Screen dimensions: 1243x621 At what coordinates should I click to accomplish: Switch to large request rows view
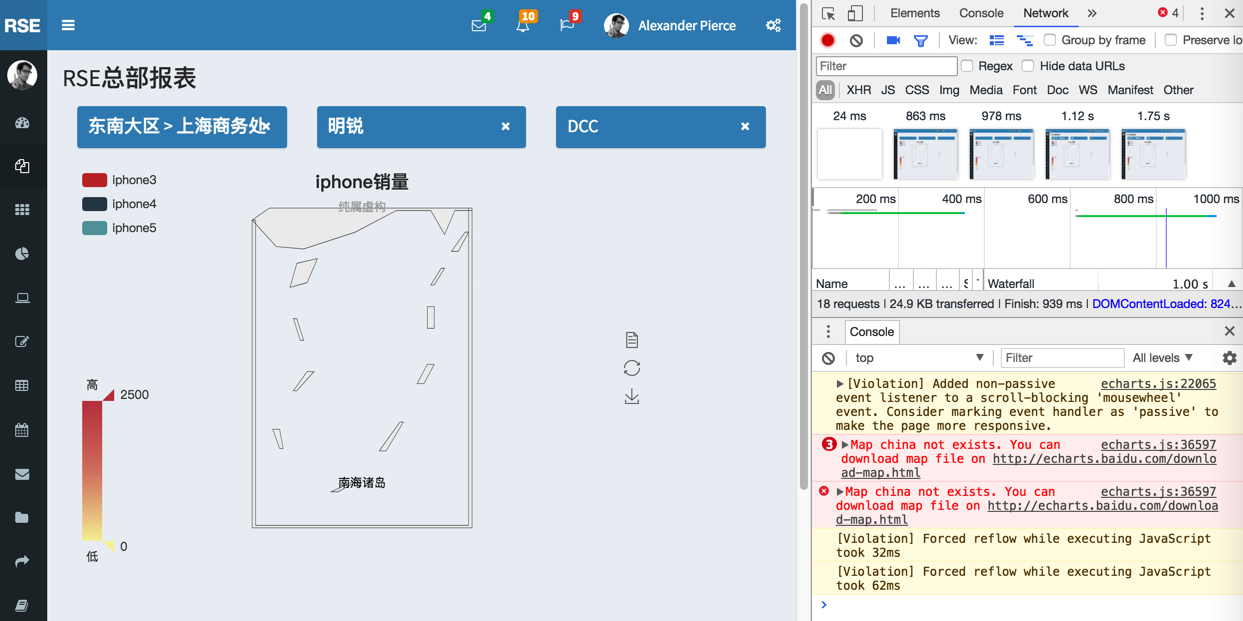997,40
